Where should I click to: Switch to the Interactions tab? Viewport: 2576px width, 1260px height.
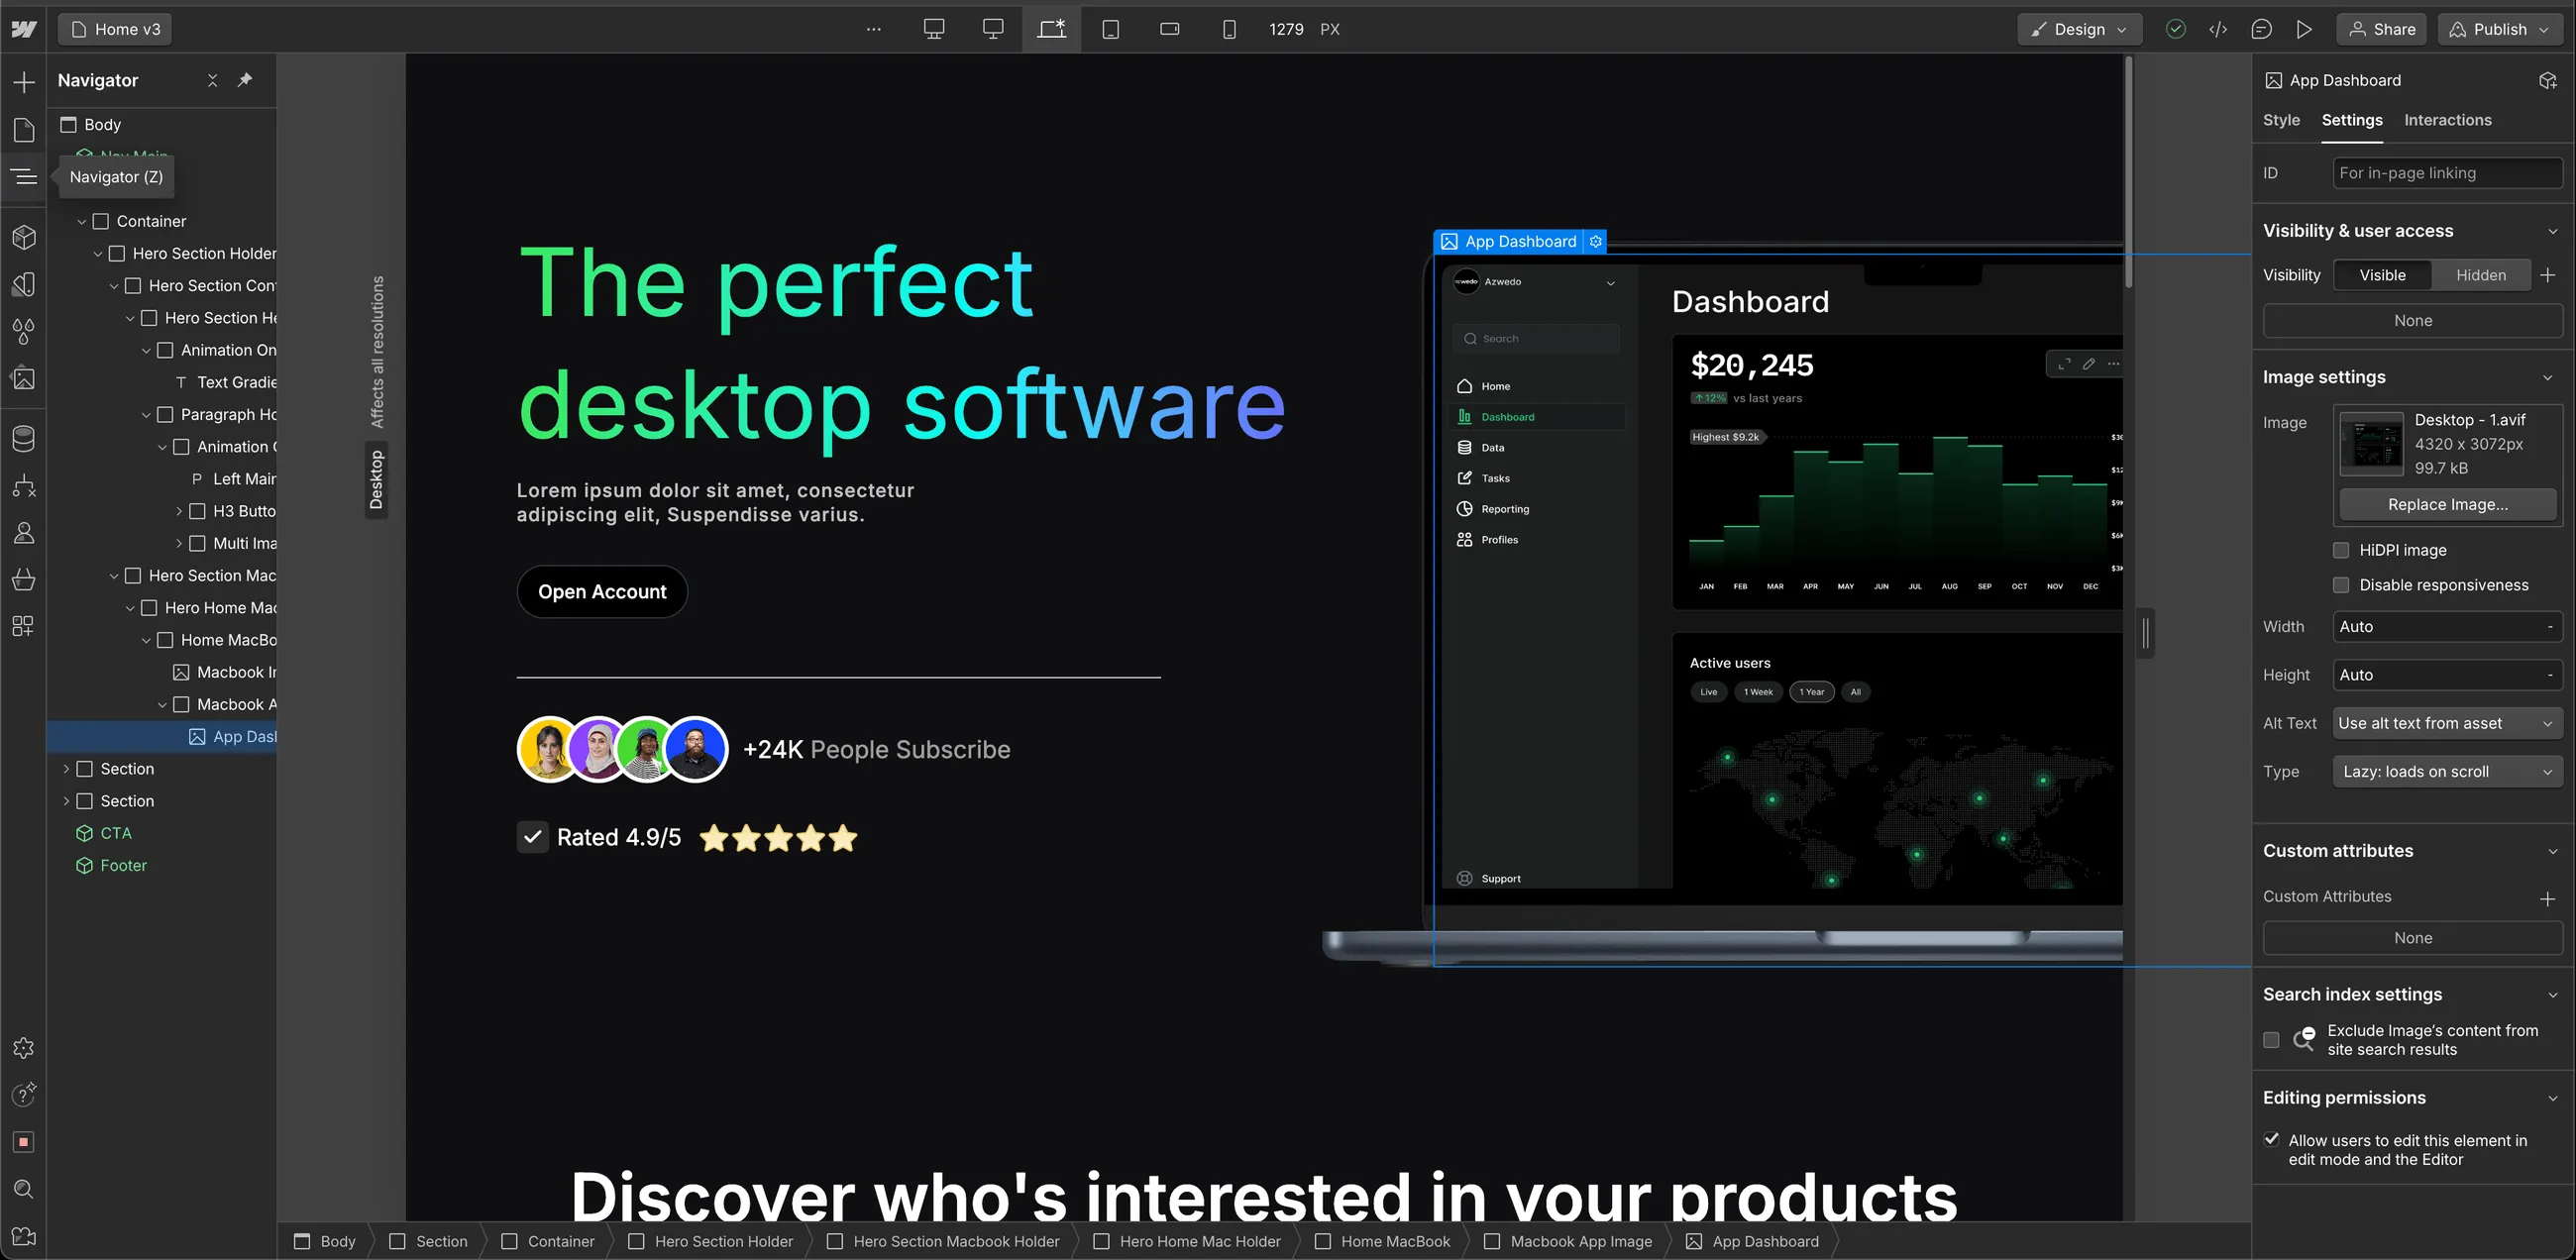click(x=2447, y=120)
